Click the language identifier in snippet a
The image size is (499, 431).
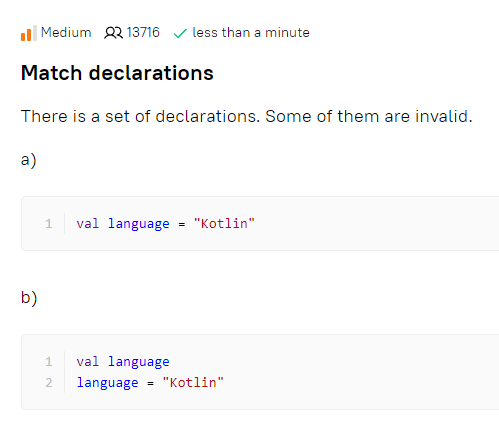coord(139,224)
